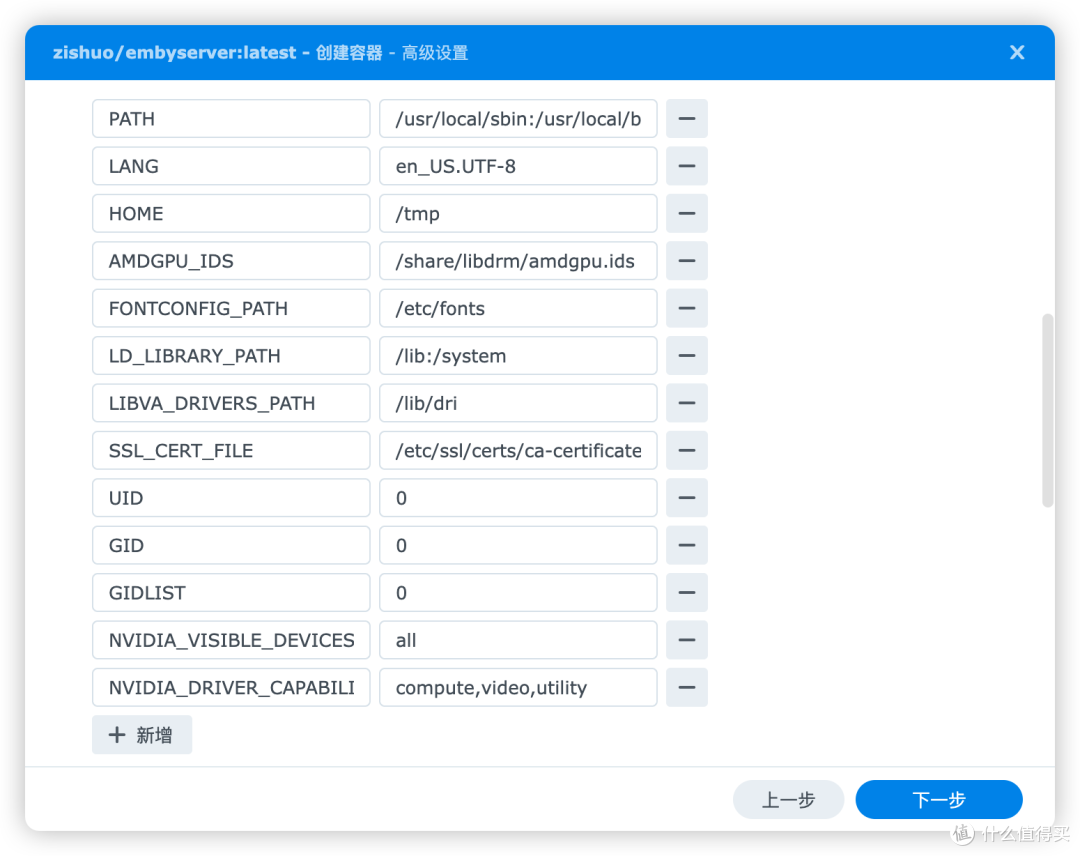The width and height of the screenshot is (1080, 856).
Task: Click the en_US.UTF-8 value field
Action: pos(517,166)
